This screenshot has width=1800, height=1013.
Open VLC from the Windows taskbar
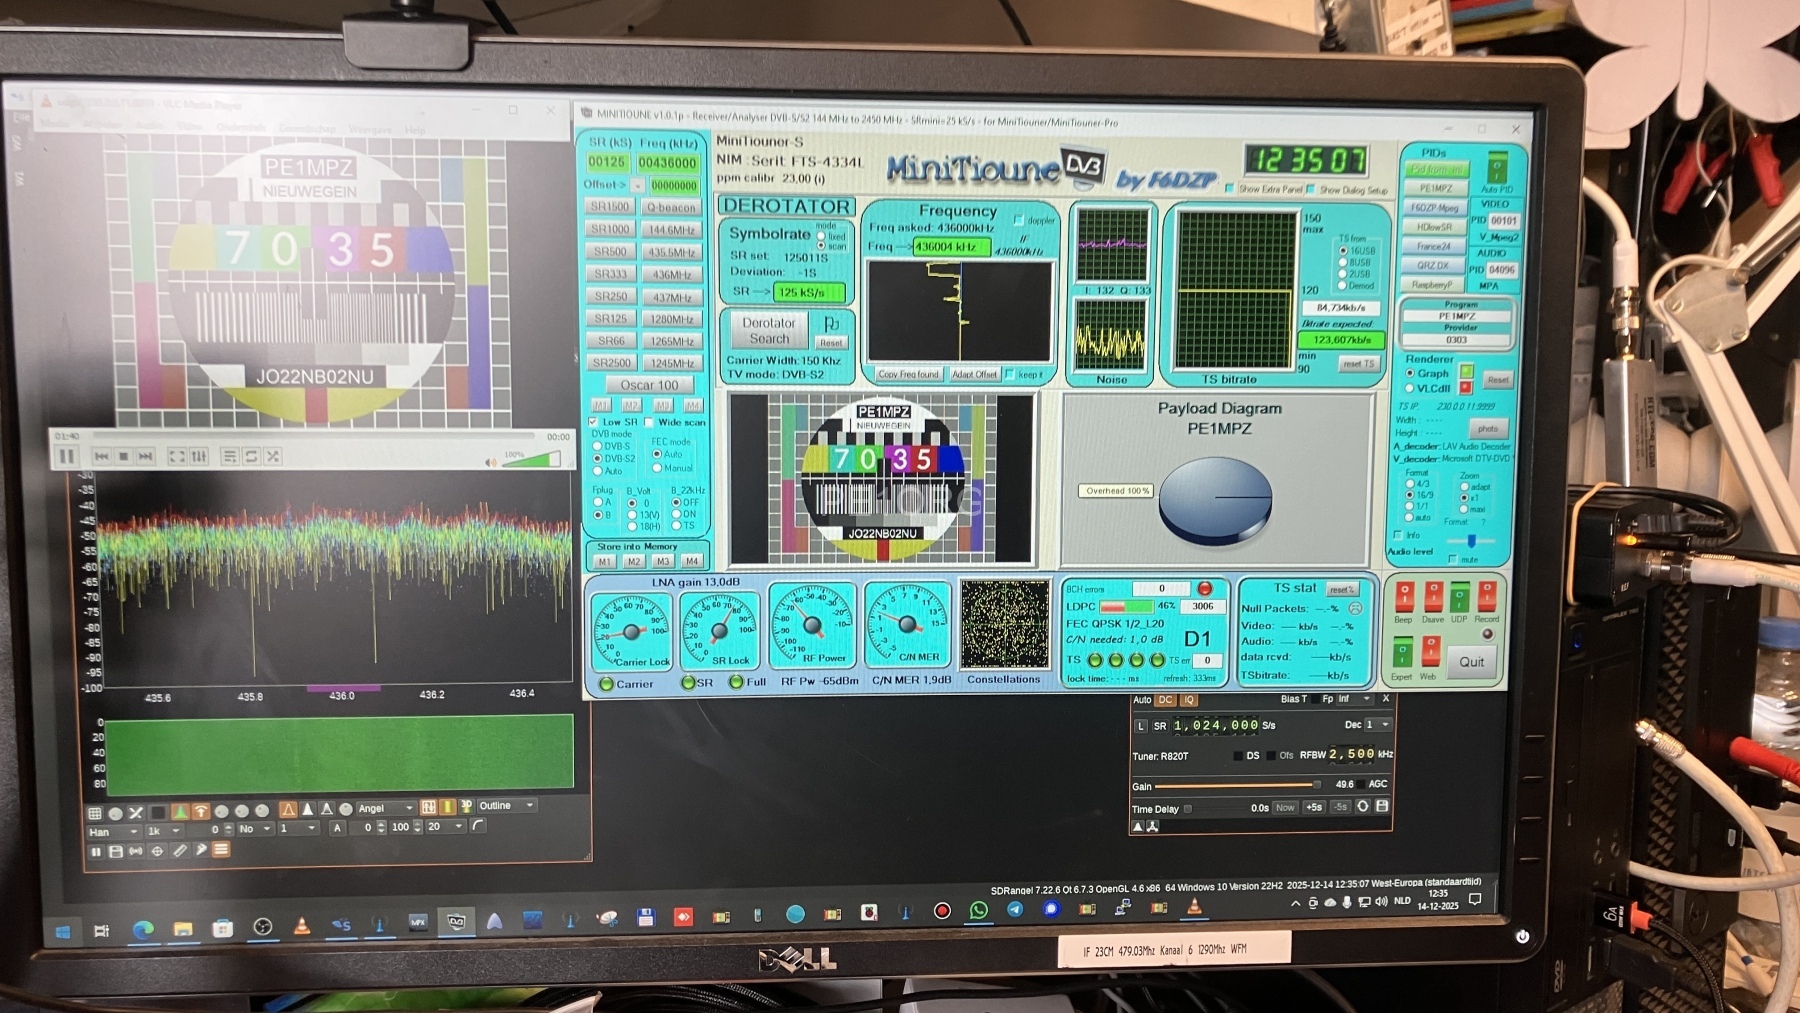click(302, 927)
